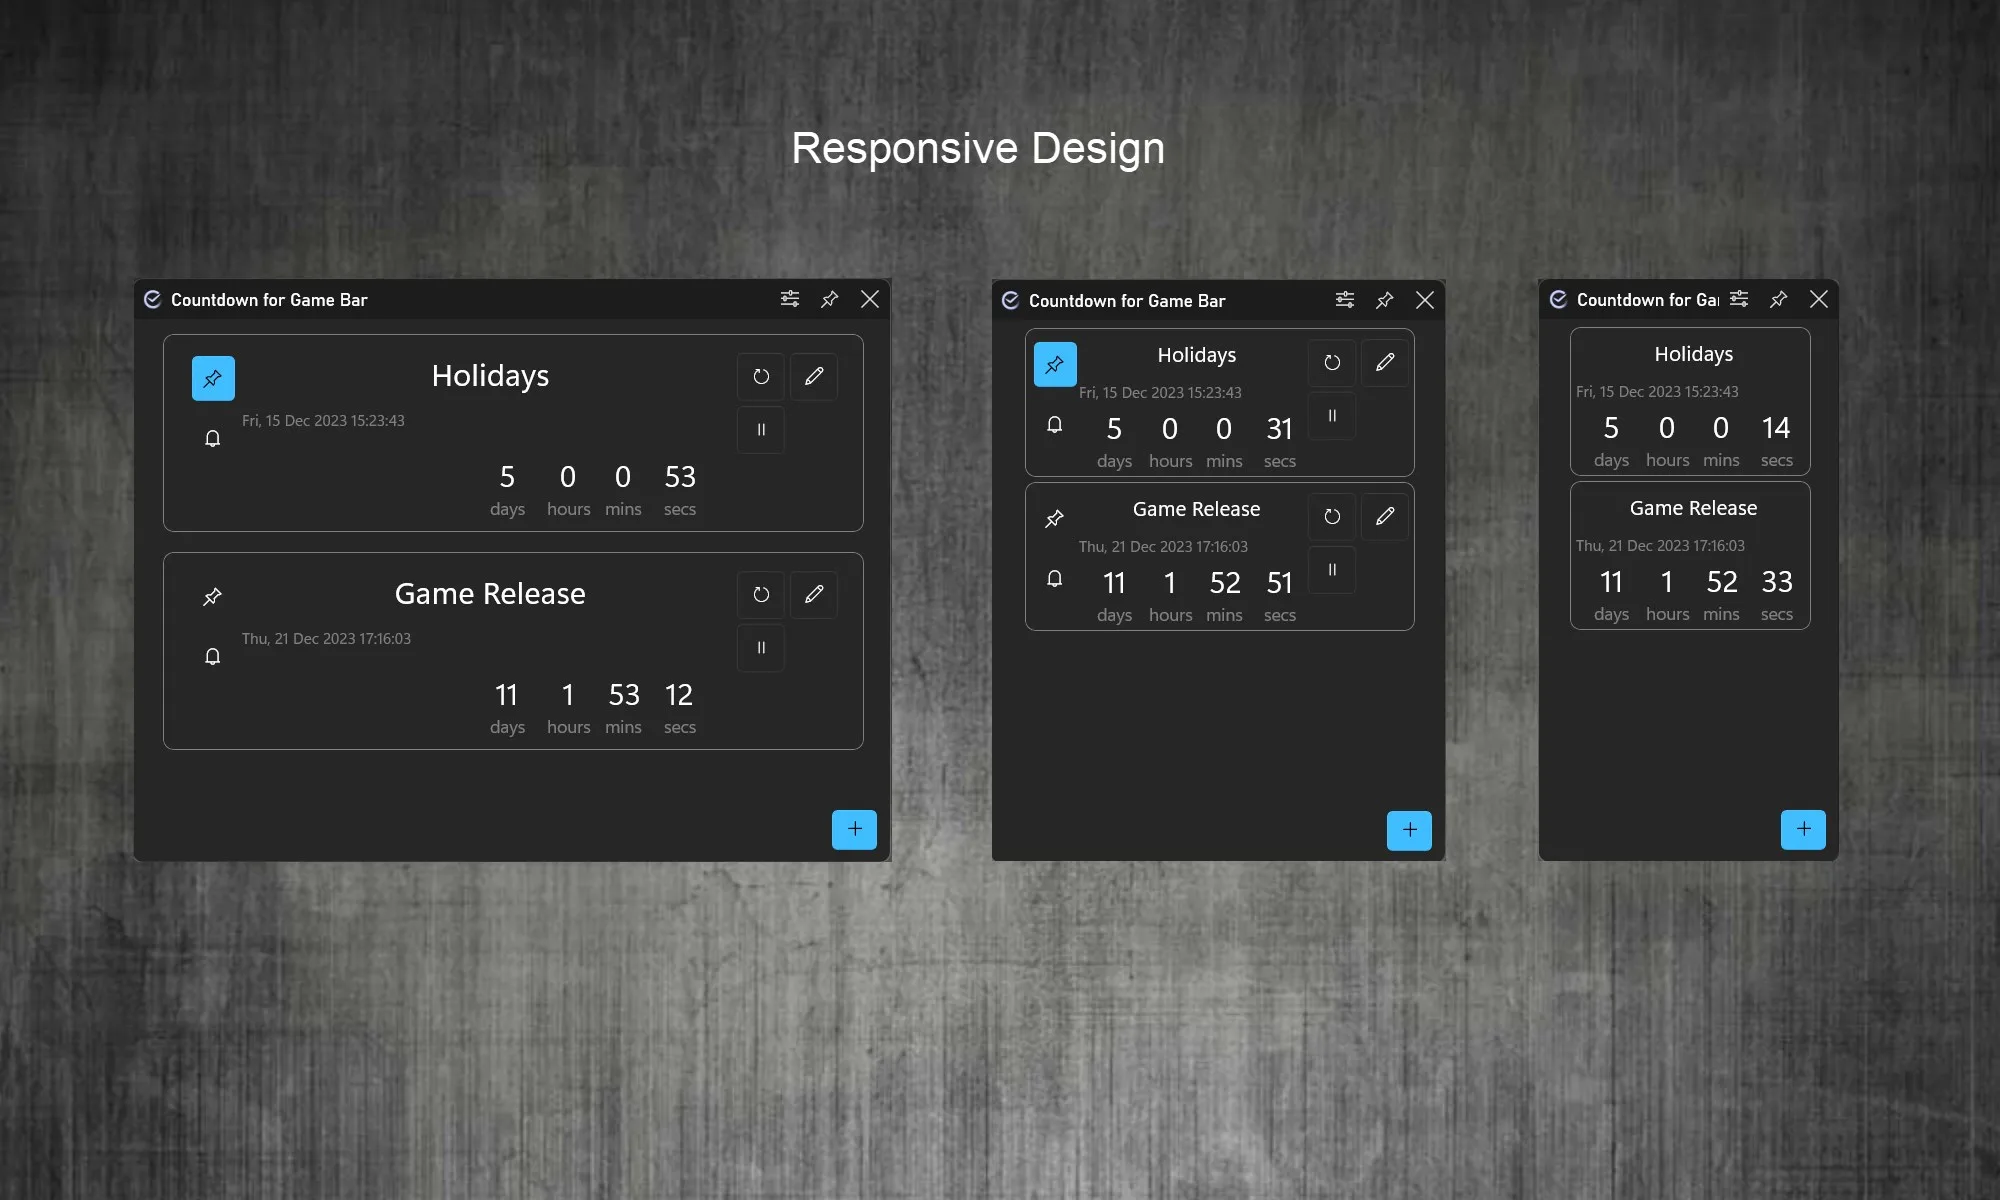
Task: Select Holidays card title in right widget
Action: point(1694,354)
